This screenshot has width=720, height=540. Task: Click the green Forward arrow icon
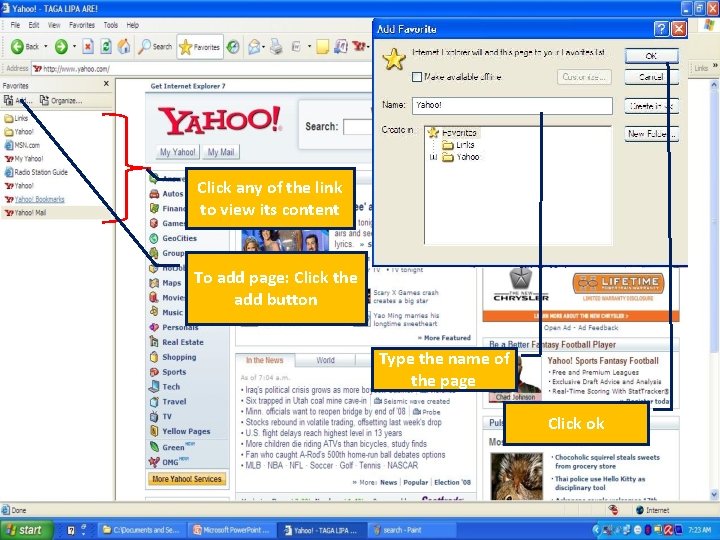(61, 46)
